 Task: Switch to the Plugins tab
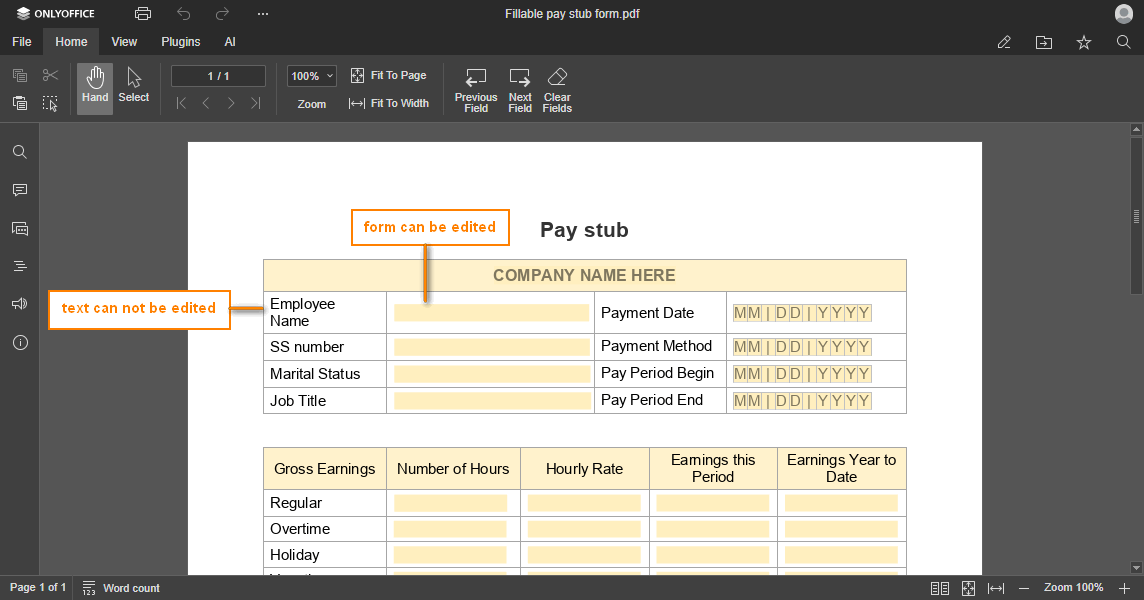click(x=180, y=42)
